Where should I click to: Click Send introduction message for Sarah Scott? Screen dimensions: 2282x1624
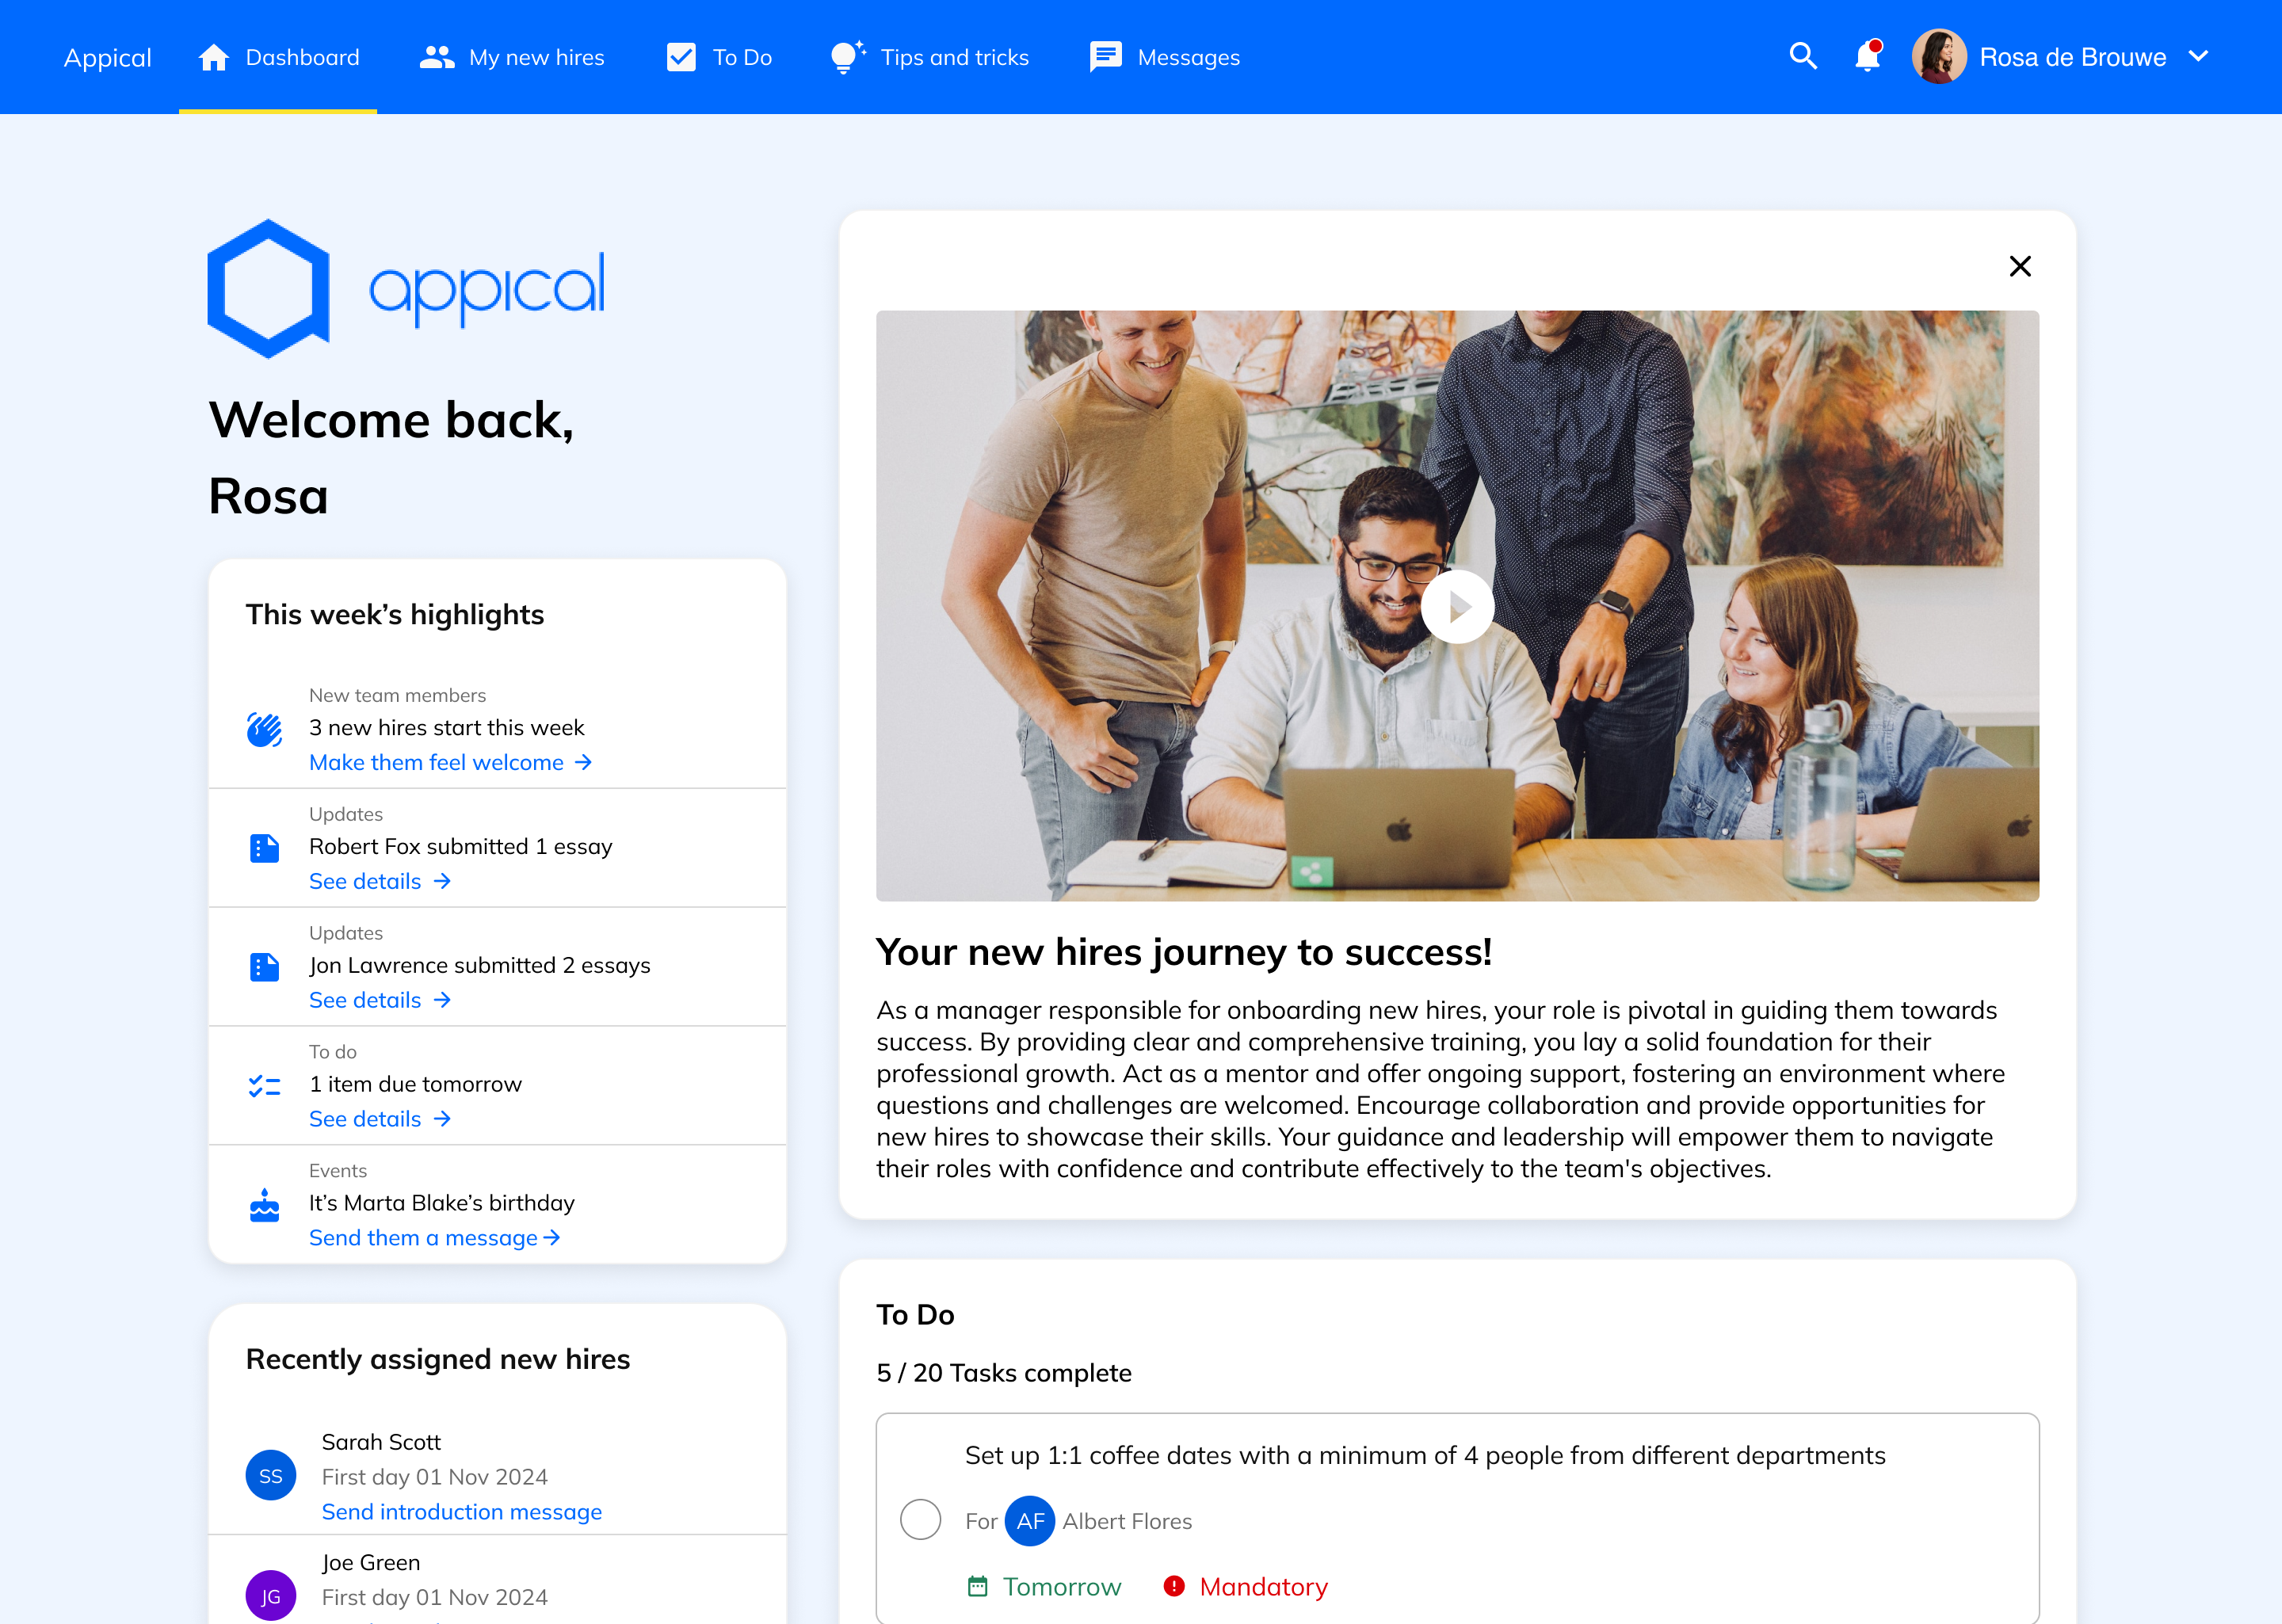click(461, 1511)
